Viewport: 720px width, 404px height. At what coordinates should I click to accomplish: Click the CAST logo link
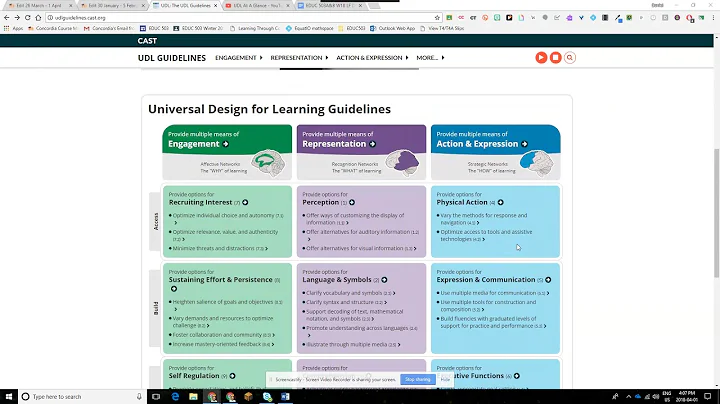[x=147, y=41]
